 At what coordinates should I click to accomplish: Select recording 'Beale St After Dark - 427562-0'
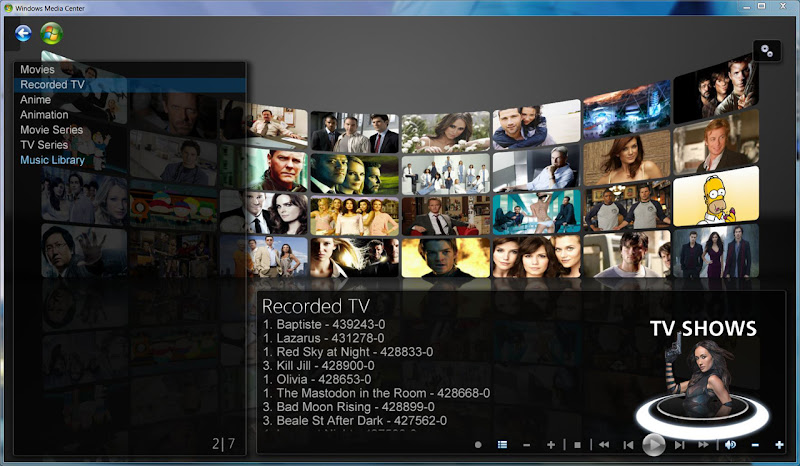355,421
